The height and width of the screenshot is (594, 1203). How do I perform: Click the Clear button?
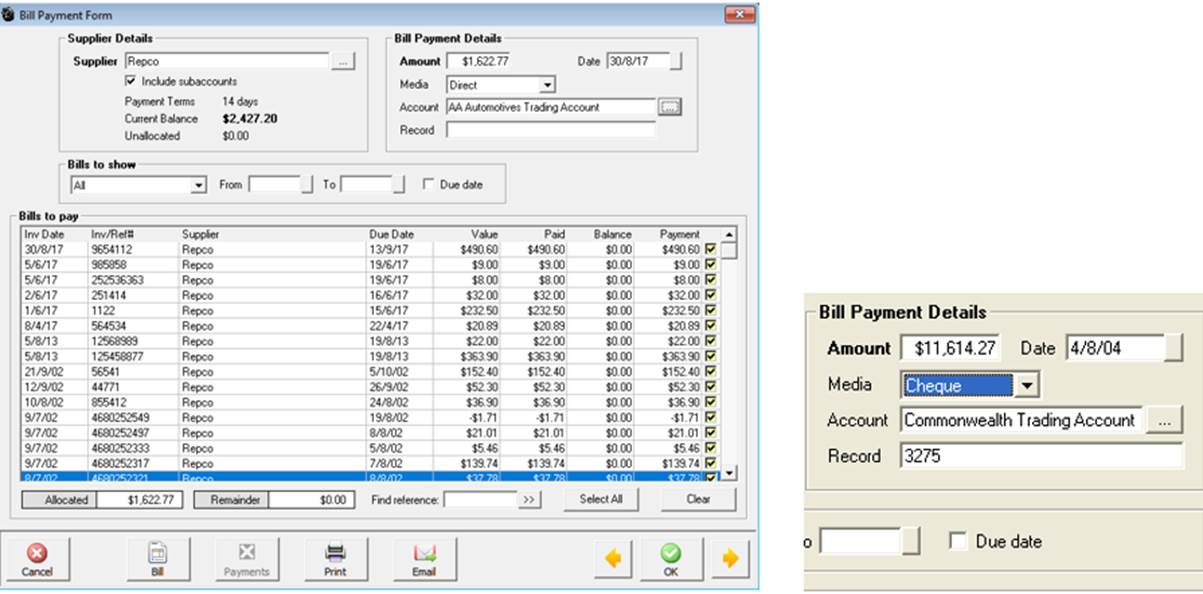click(698, 499)
